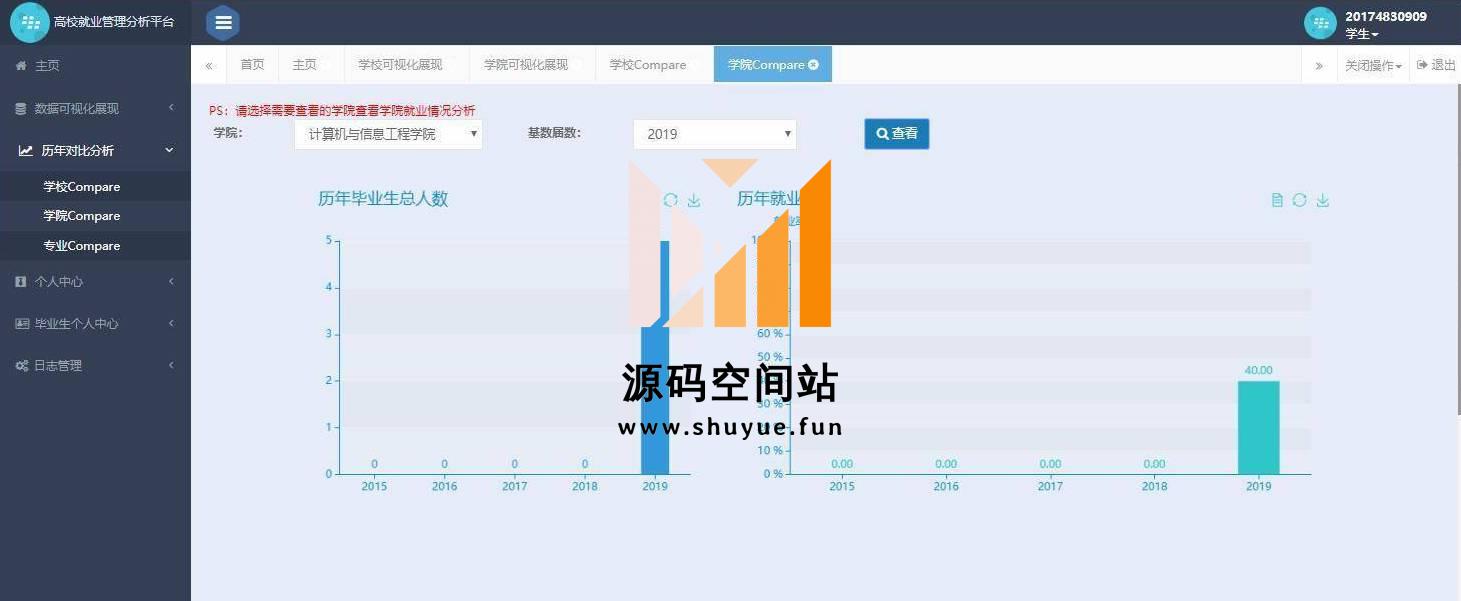Switch to 学校Compare tab
Viewport: 1461px width, 601px height.
coord(648,65)
